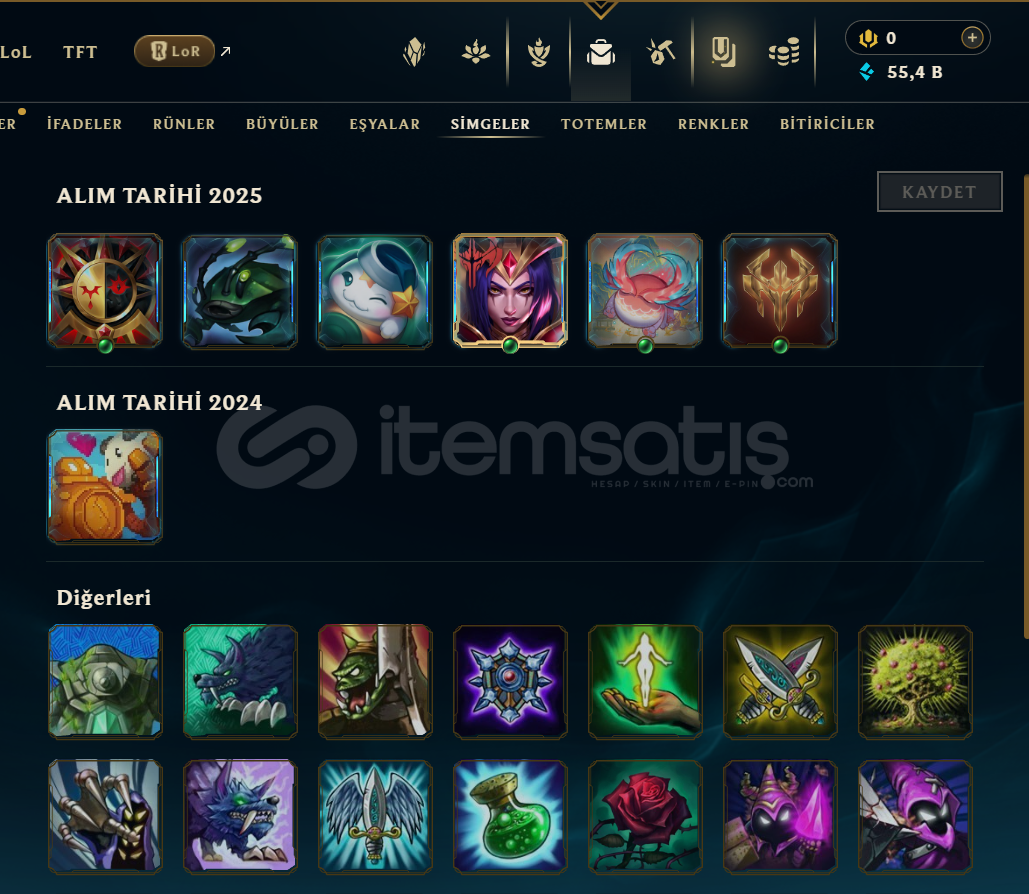The height and width of the screenshot is (894, 1029).
Task: Click the champion mastery crest icon
Action: click(414, 52)
